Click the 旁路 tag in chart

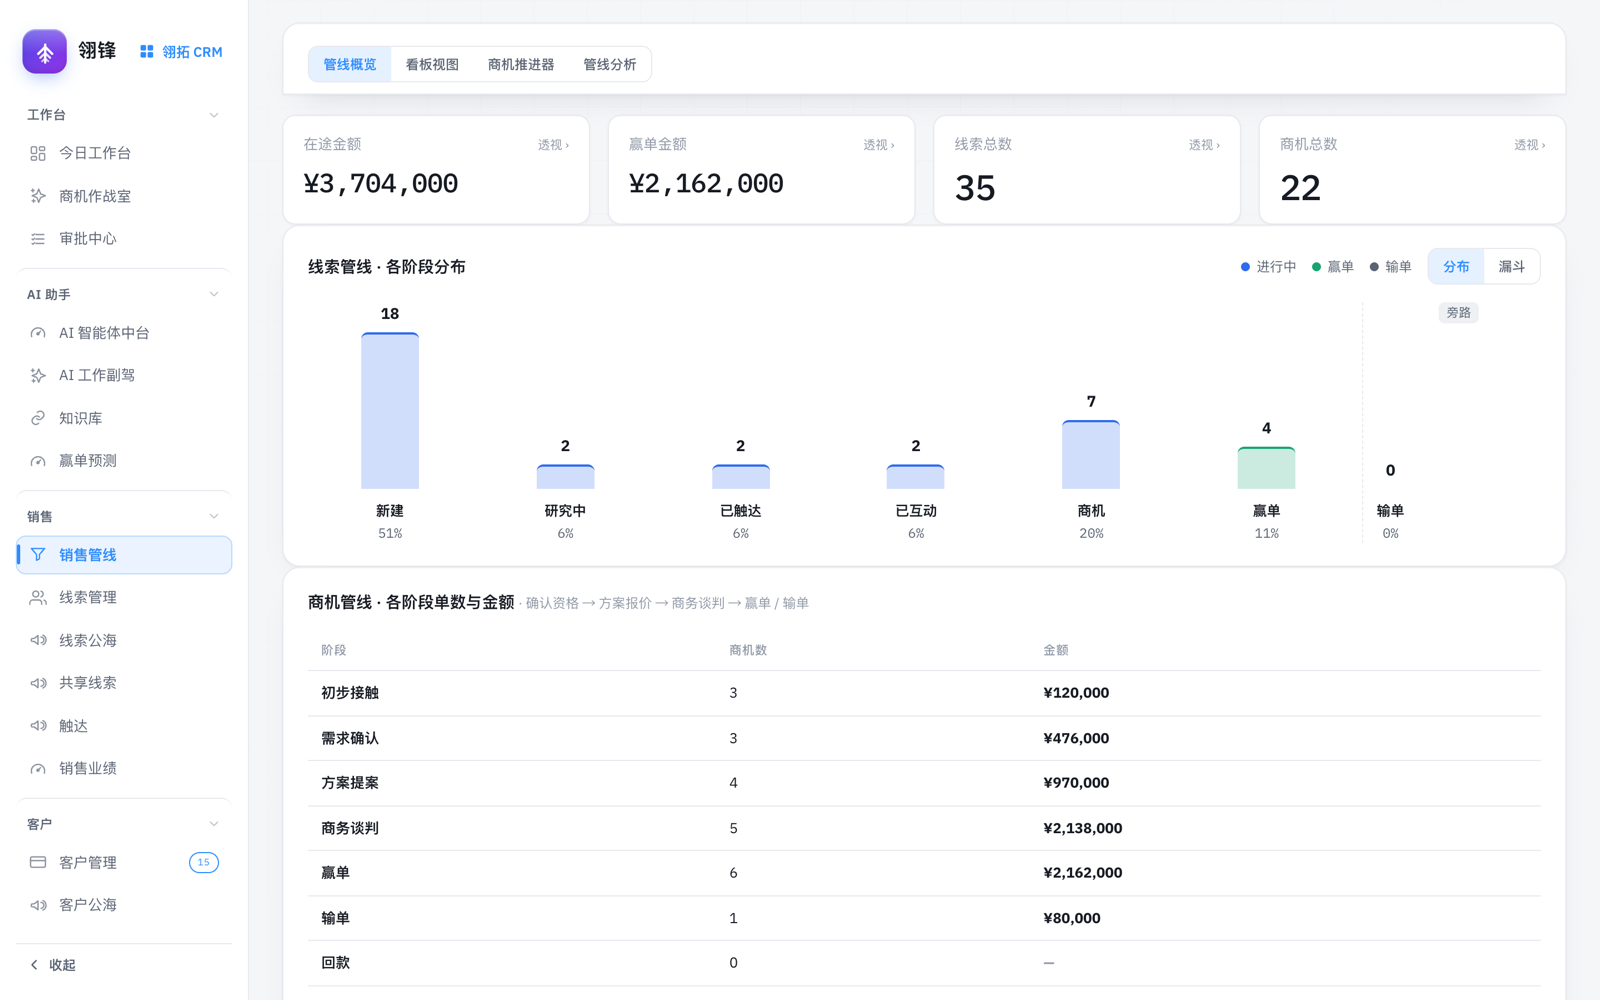1458,313
